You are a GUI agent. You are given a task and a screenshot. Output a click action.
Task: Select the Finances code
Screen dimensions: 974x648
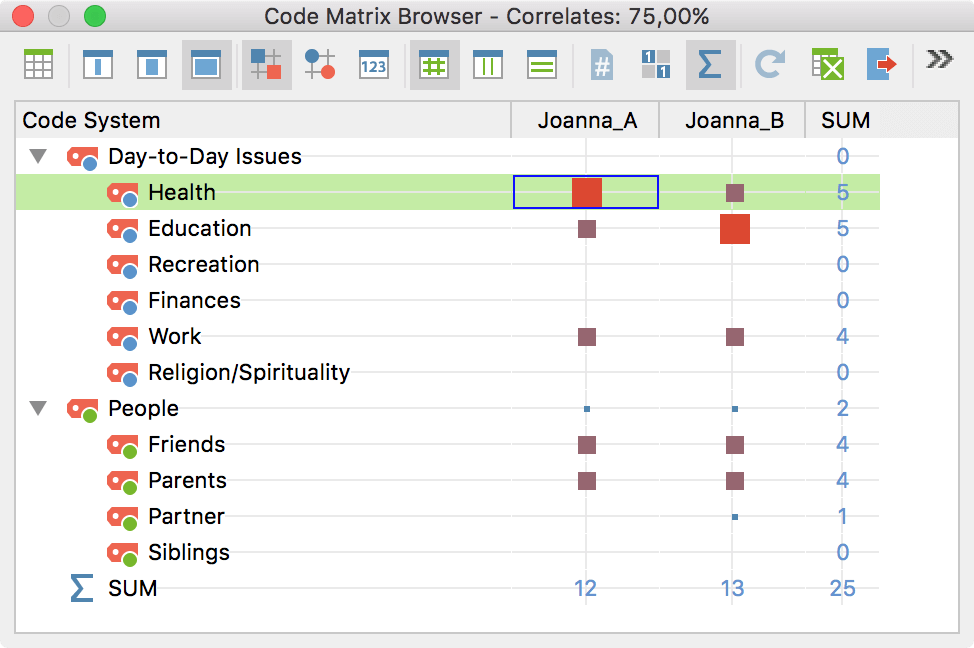point(194,301)
